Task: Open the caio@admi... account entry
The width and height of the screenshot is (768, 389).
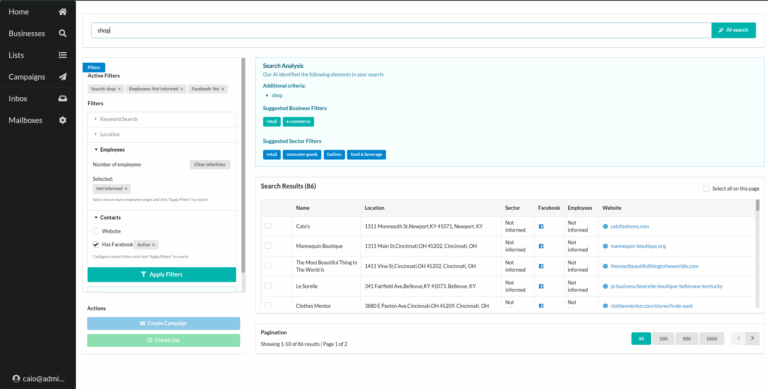Action: pos(38,379)
